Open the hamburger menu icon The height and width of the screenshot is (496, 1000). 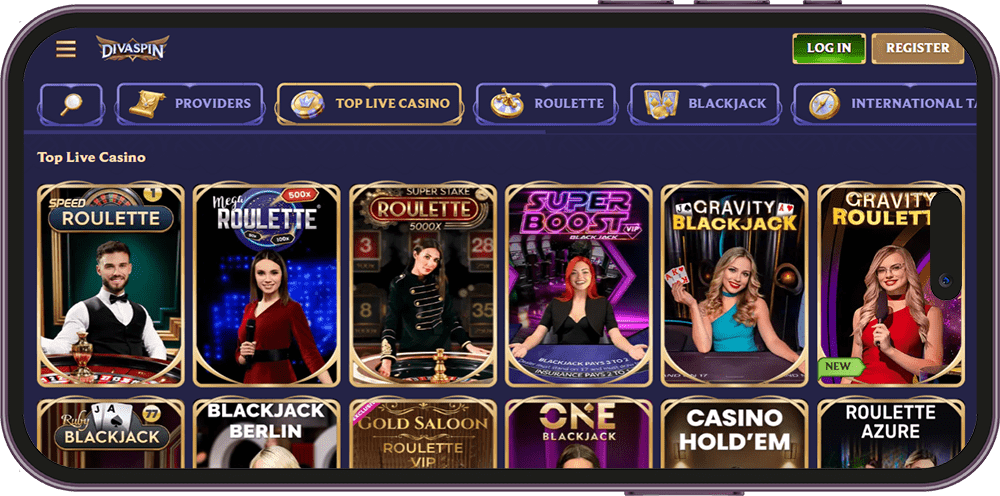pos(66,49)
